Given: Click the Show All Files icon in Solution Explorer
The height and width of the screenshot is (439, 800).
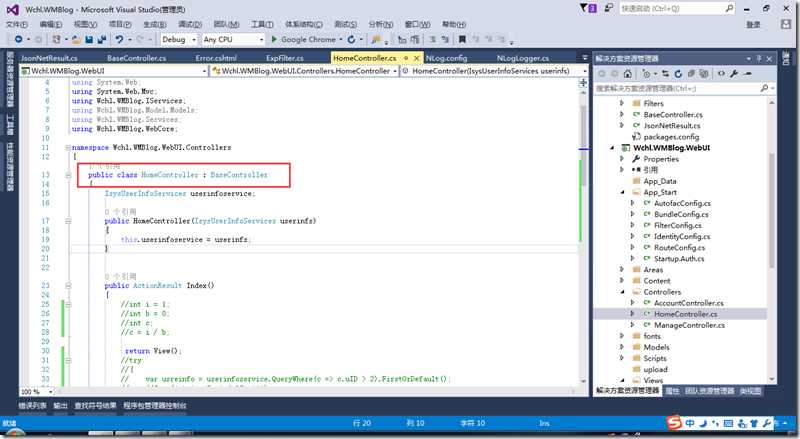Looking at the screenshot, I should (704, 74).
